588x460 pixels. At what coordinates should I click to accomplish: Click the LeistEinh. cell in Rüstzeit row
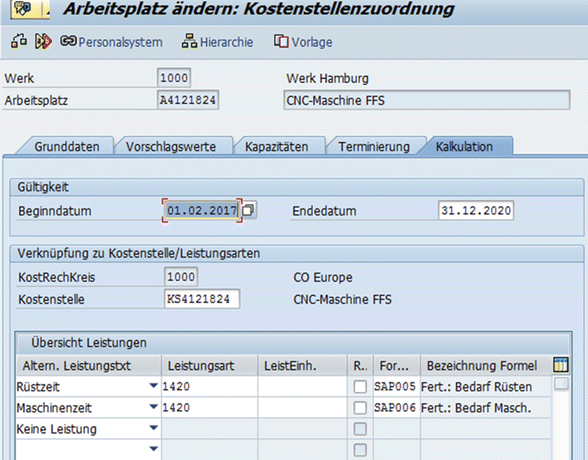(302, 387)
